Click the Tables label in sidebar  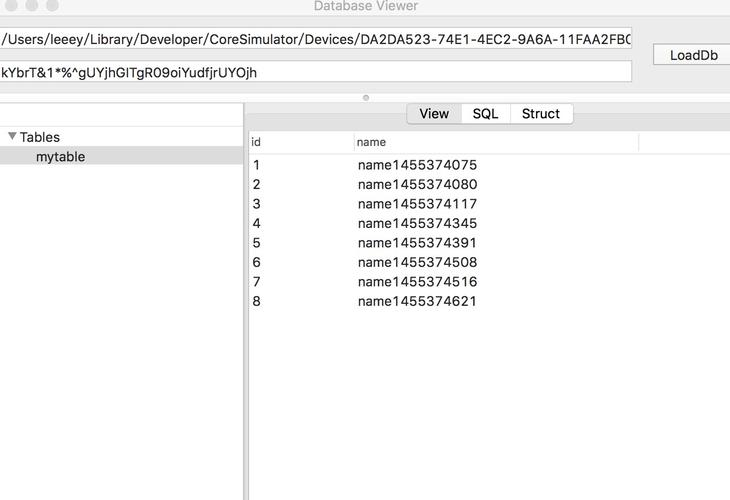[40, 137]
